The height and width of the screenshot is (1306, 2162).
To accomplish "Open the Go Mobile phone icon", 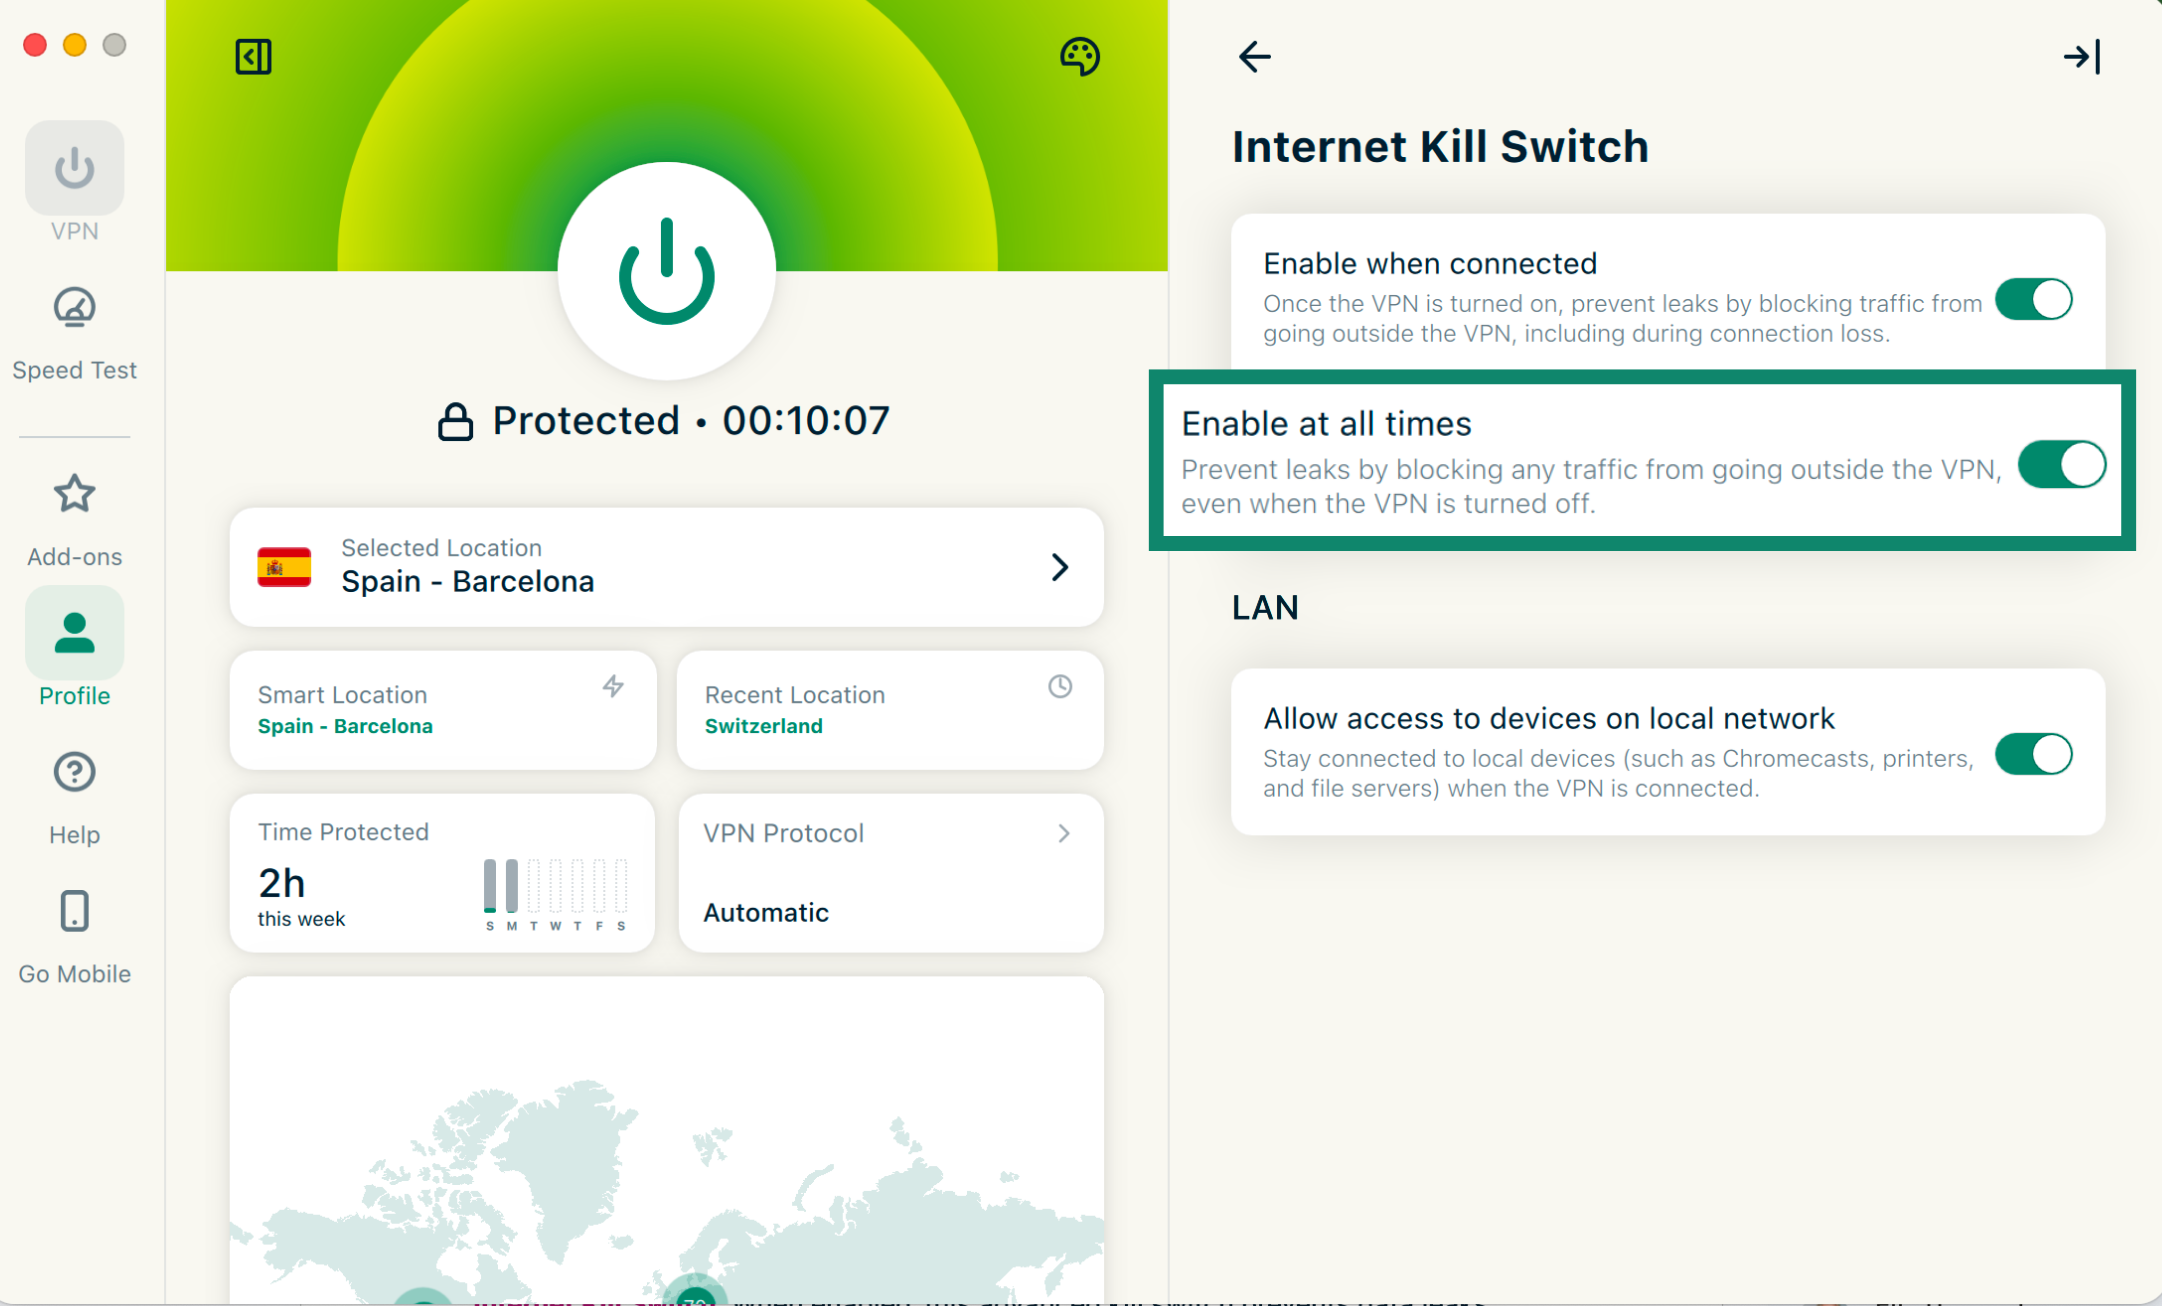I will [x=74, y=911].
